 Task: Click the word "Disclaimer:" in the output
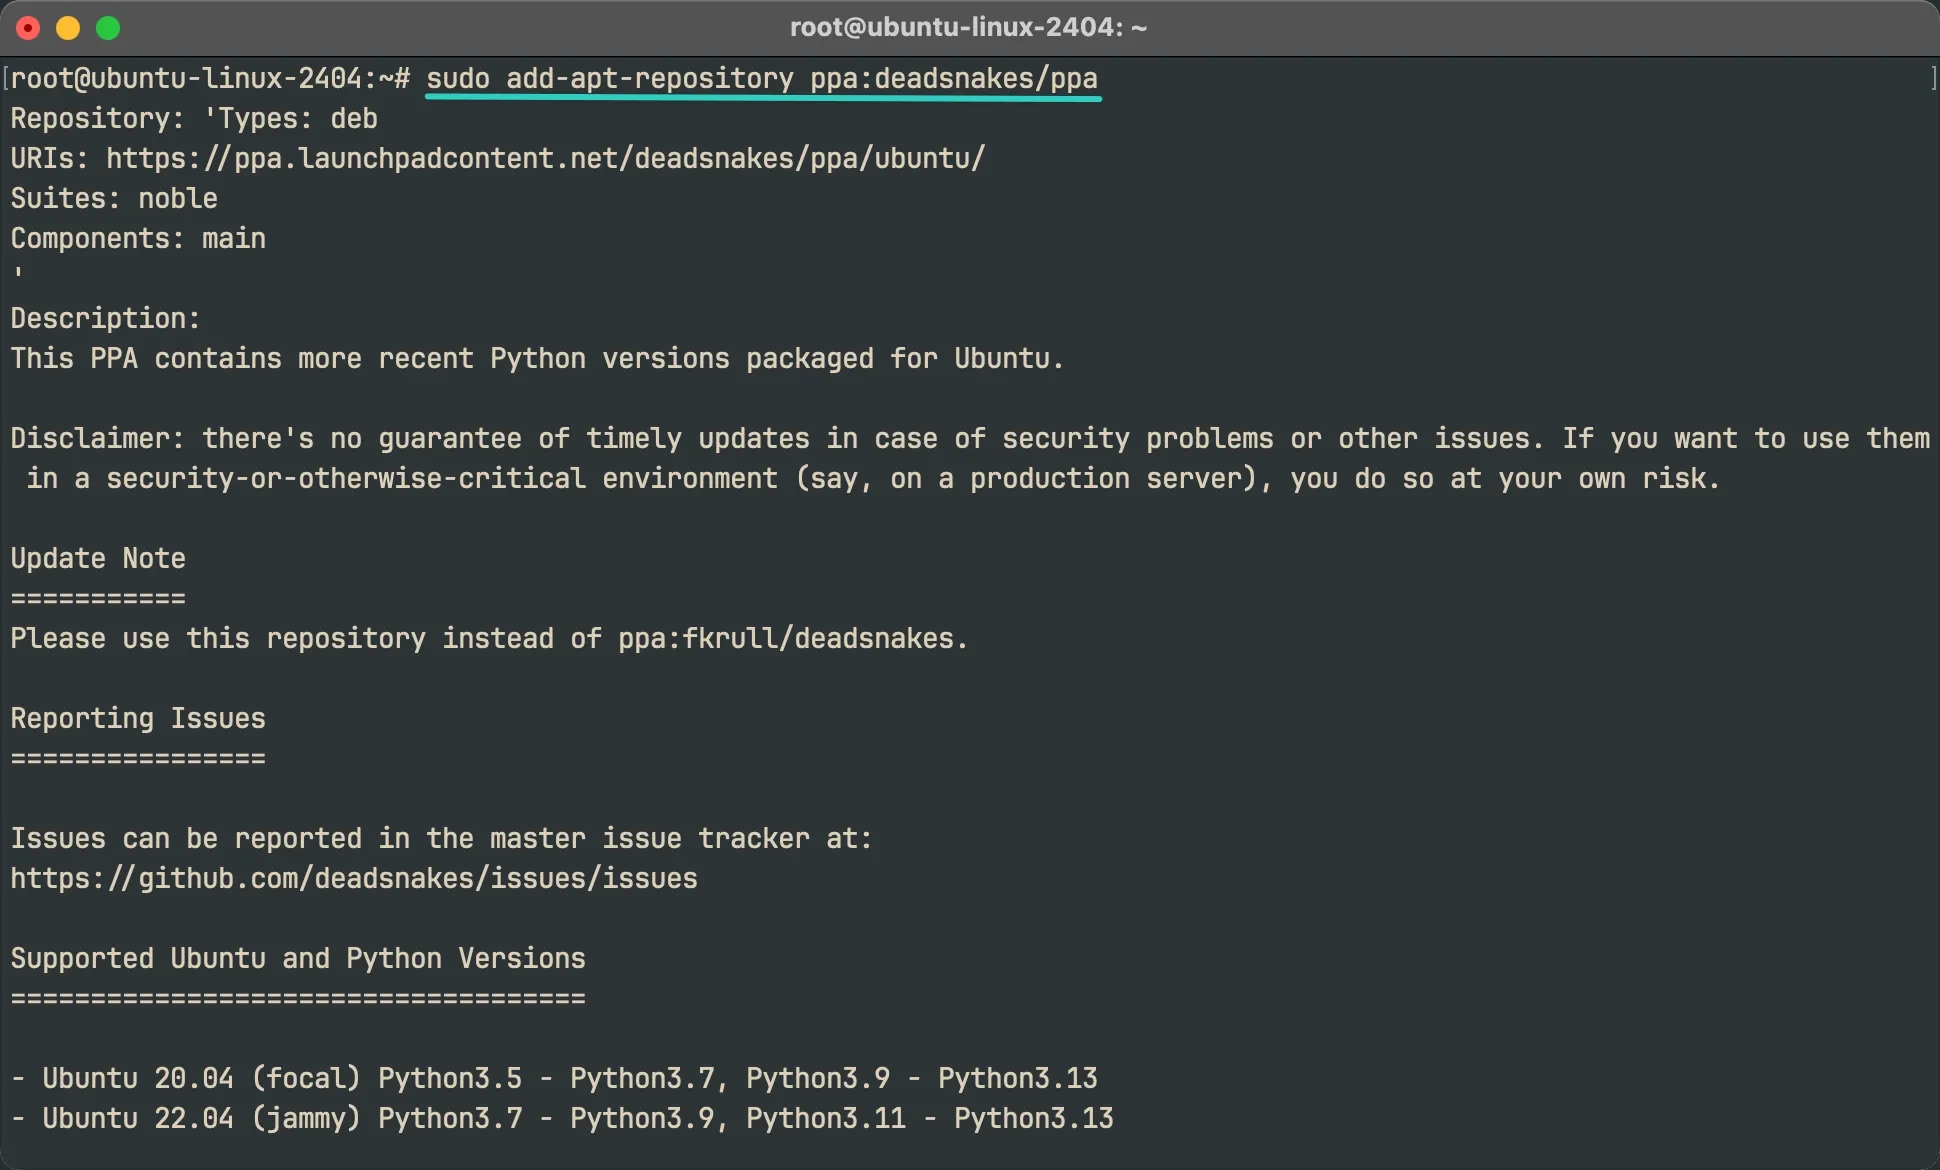98,439
